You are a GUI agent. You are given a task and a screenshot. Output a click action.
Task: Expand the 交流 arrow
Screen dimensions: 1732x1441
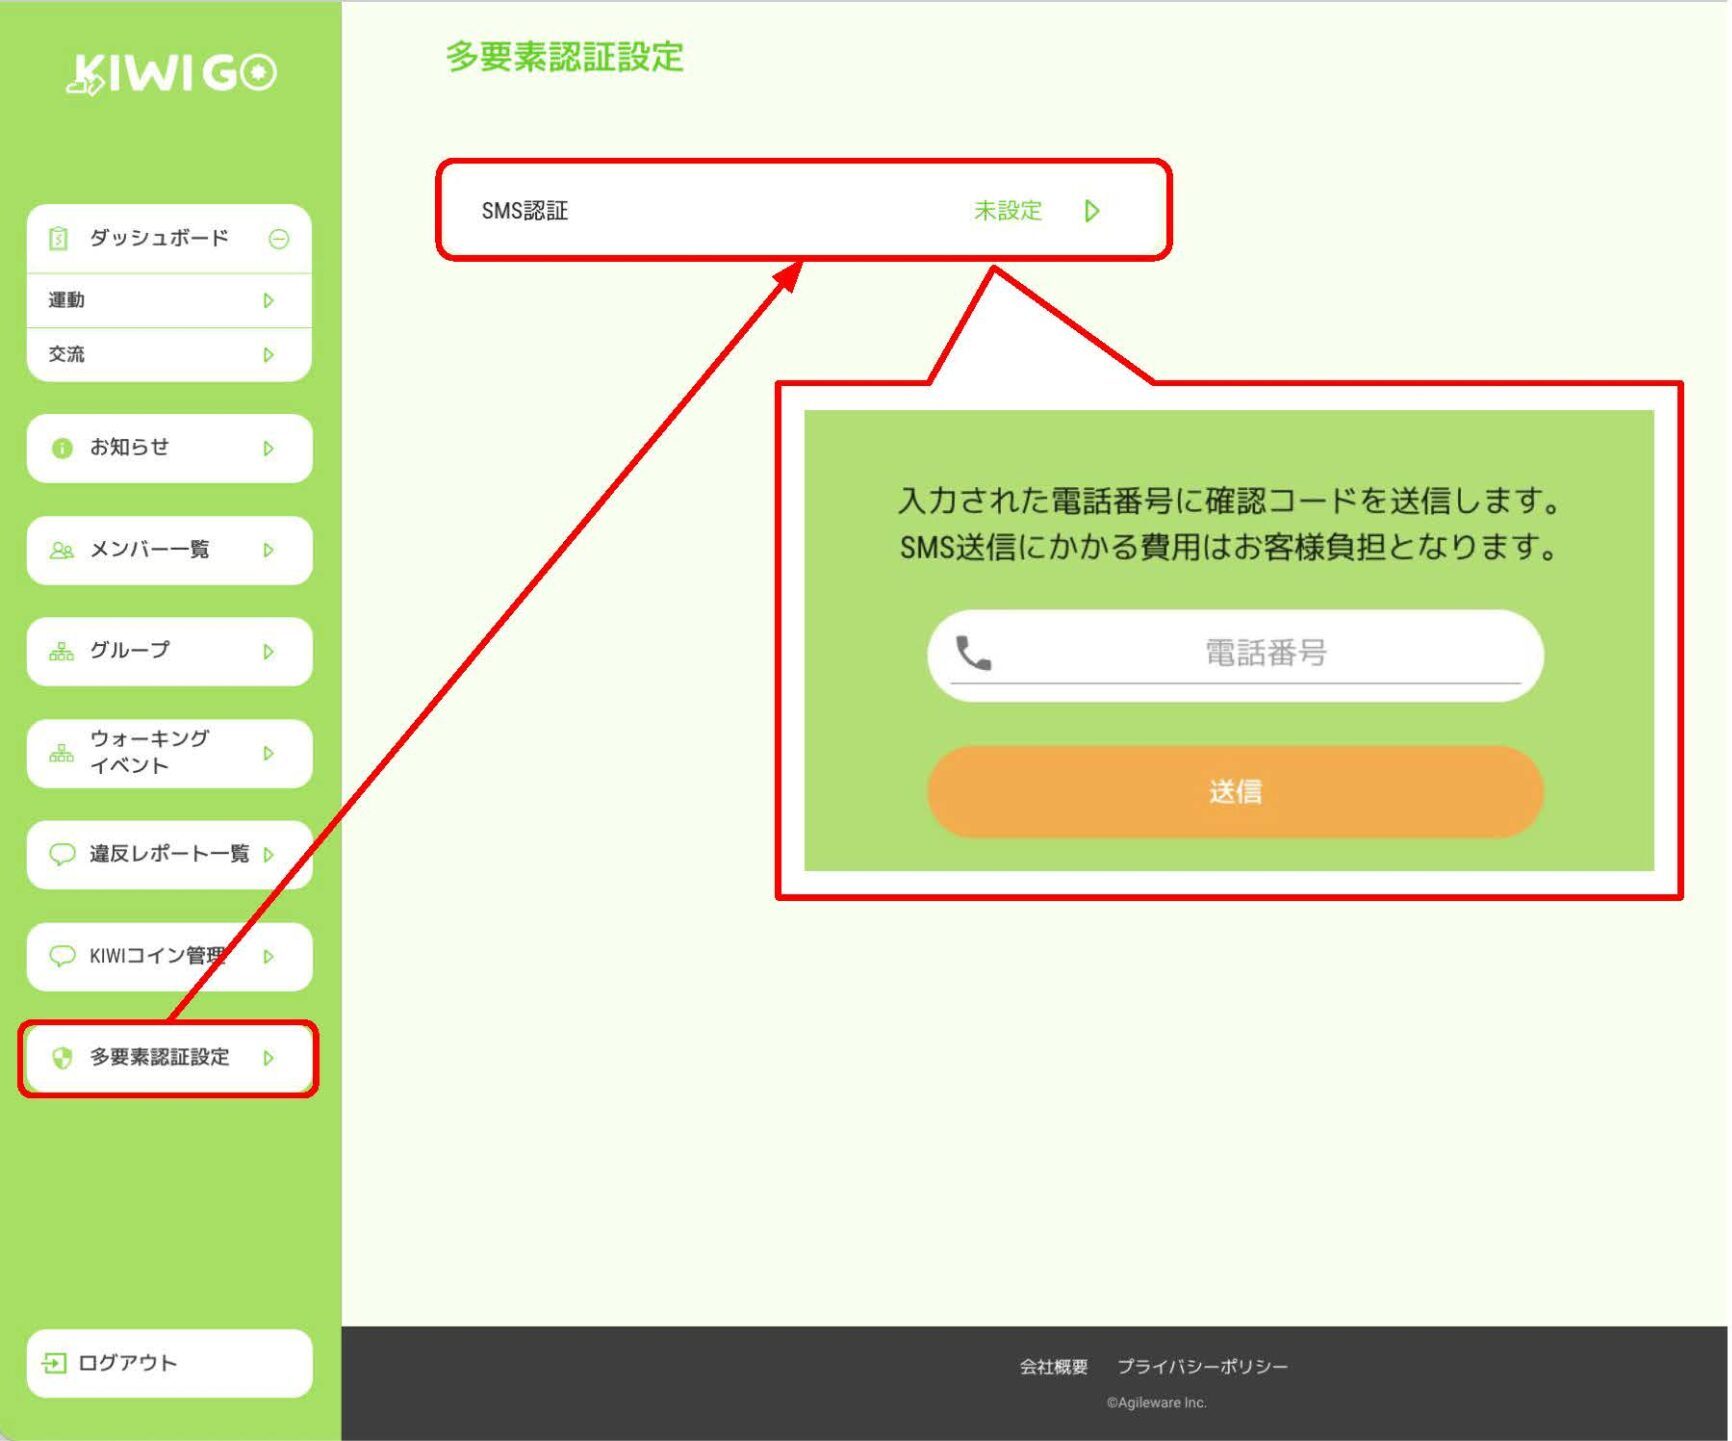[268, 355]
